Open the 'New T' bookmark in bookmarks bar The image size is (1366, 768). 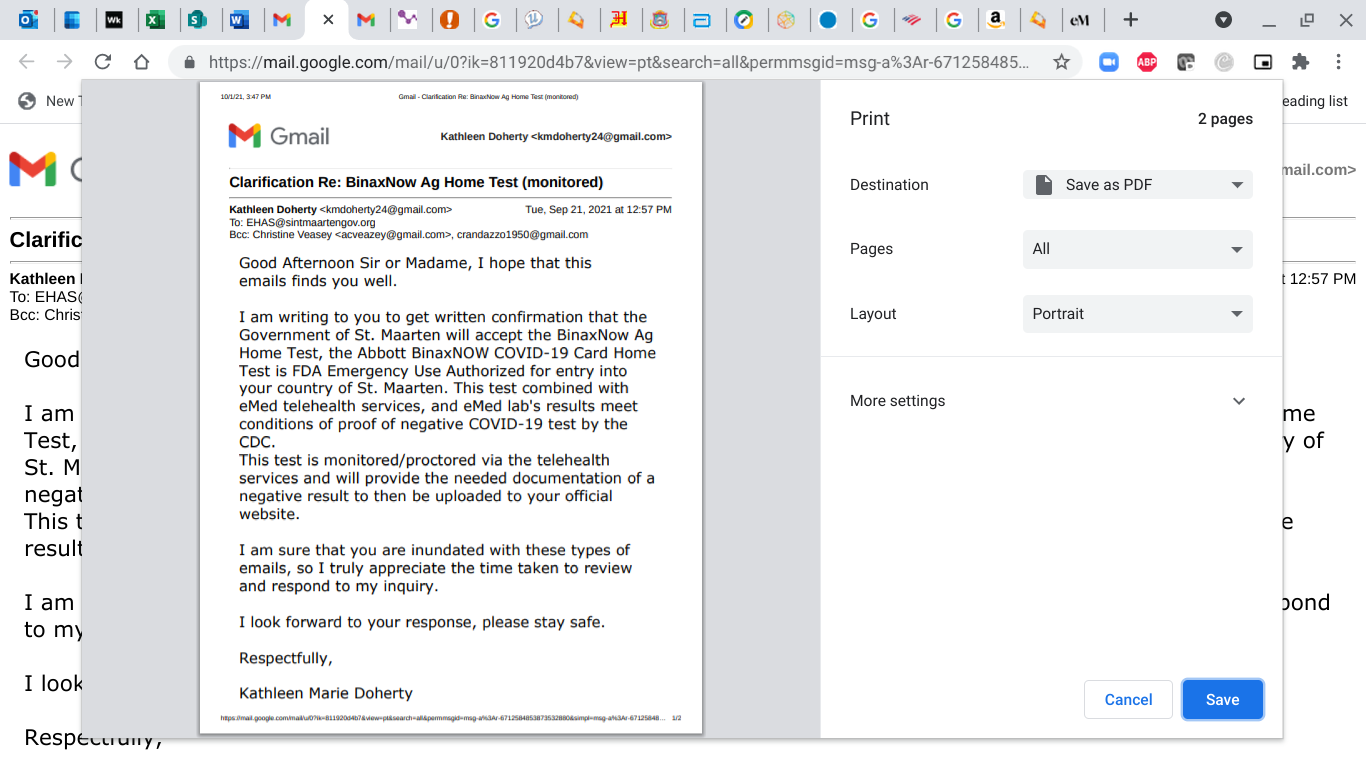click(51, 101)
